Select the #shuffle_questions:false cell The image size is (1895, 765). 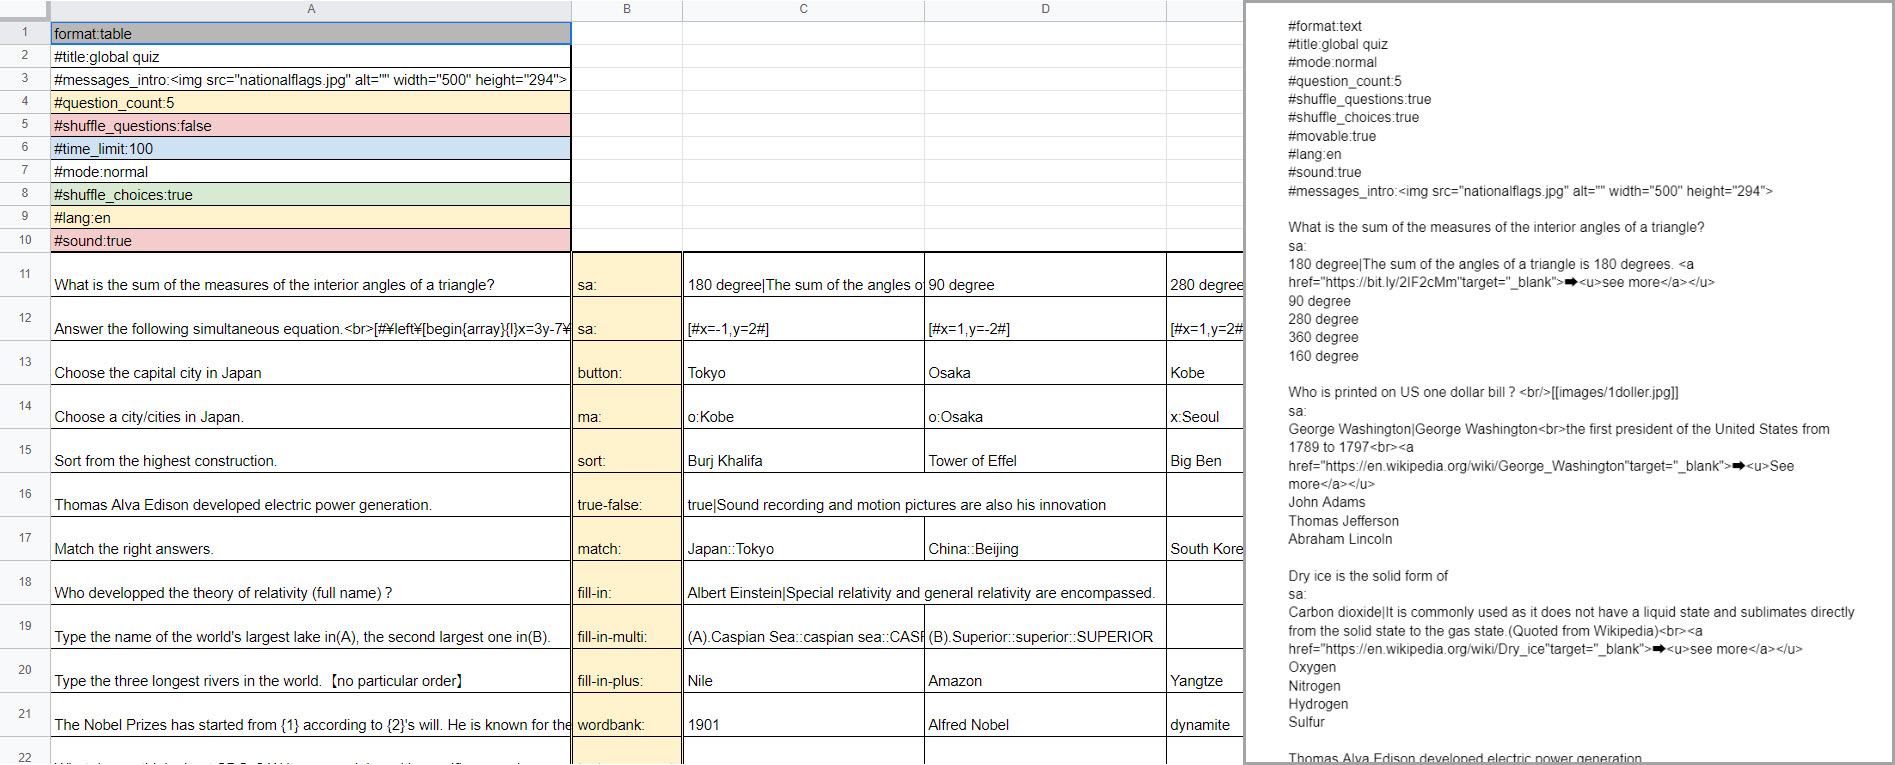coord(310,126)
